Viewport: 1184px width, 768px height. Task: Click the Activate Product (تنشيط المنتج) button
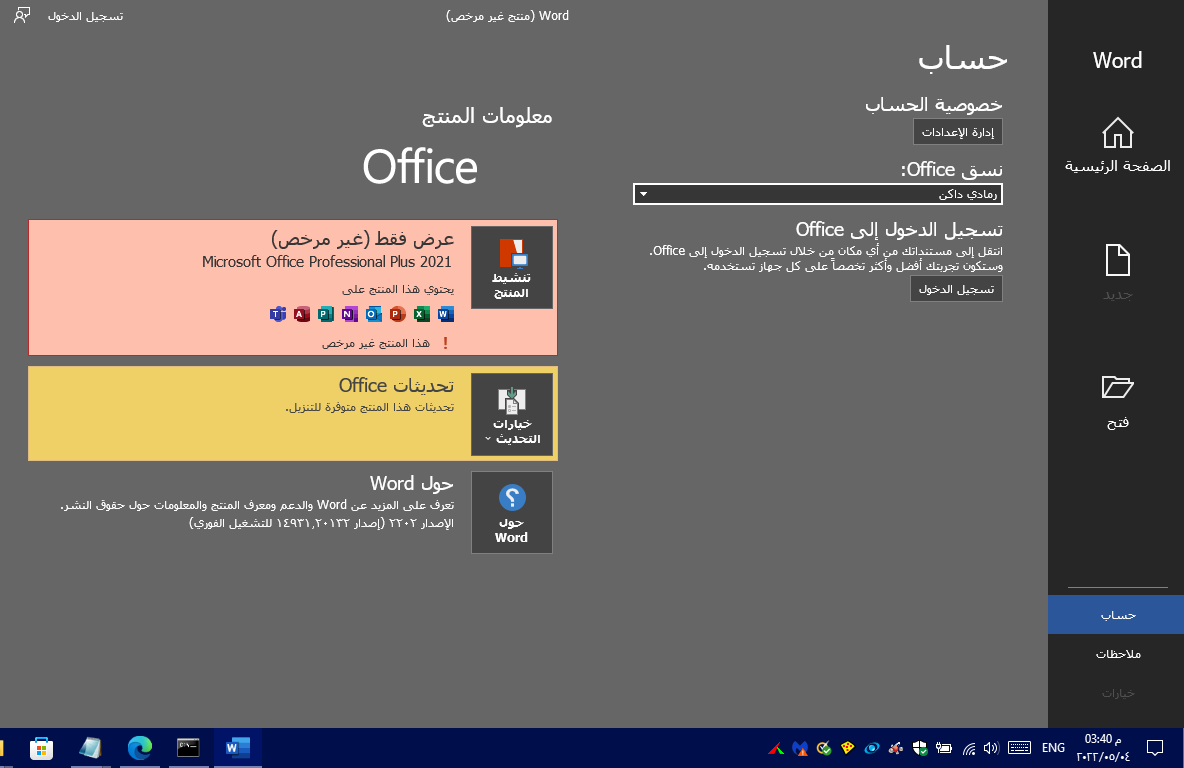point(512,267)
